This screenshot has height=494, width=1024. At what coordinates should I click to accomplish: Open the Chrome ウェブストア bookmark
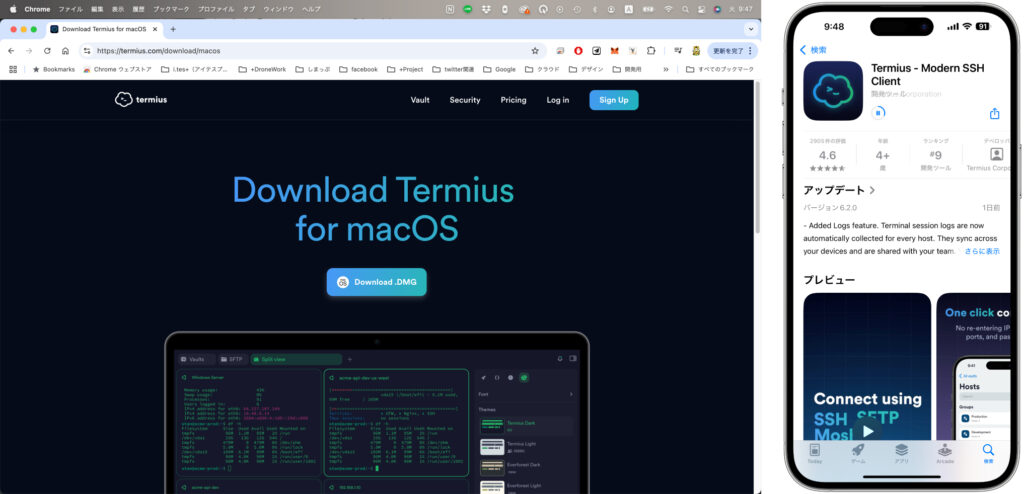click(x=117, y=69)
